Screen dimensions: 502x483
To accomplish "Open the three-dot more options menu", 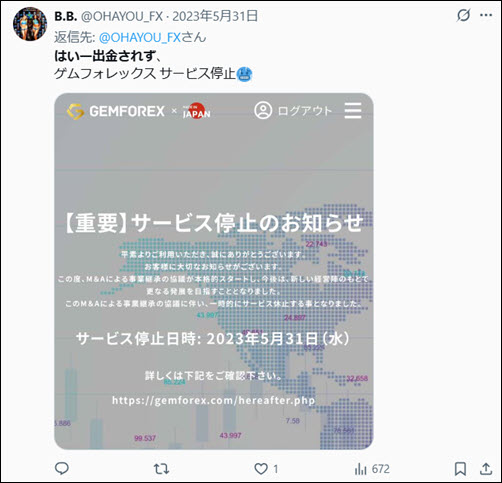I will pos(486,15).
